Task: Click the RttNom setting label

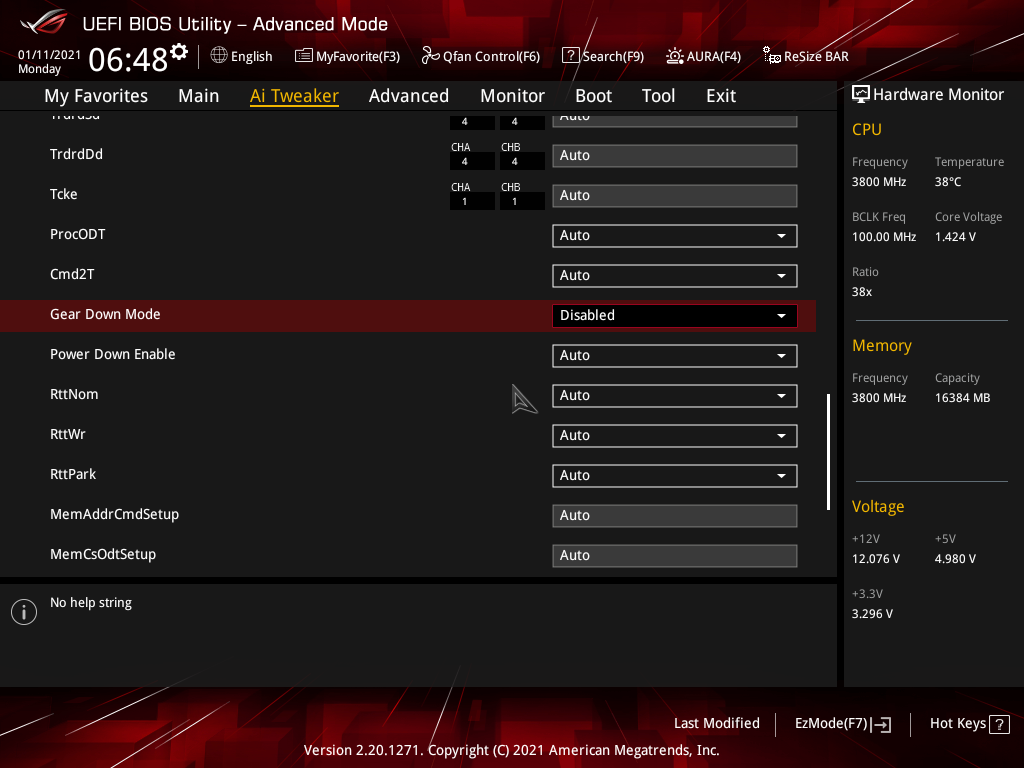Action: [x=74, y=394]
